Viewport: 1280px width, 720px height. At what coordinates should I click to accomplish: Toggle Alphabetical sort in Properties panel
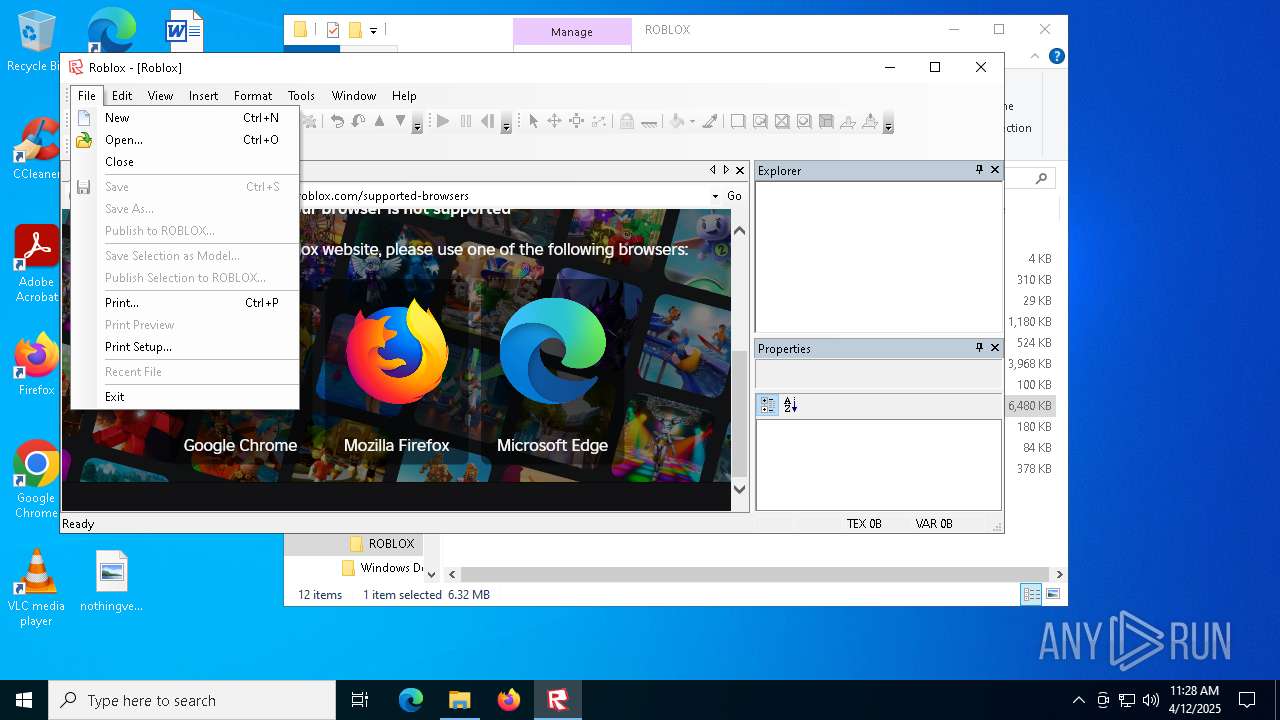pos(790,405)
